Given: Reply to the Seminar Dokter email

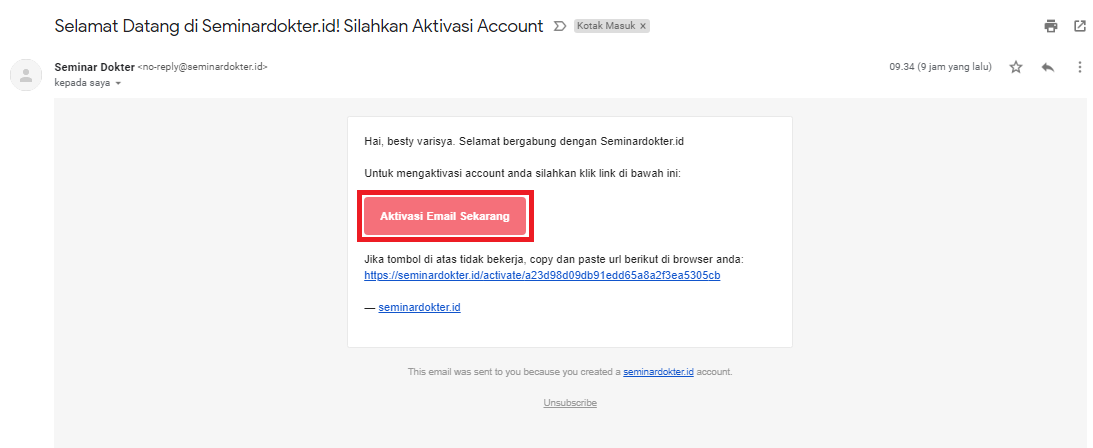Looking at the screenshot, I should (x=1048, y=67).
